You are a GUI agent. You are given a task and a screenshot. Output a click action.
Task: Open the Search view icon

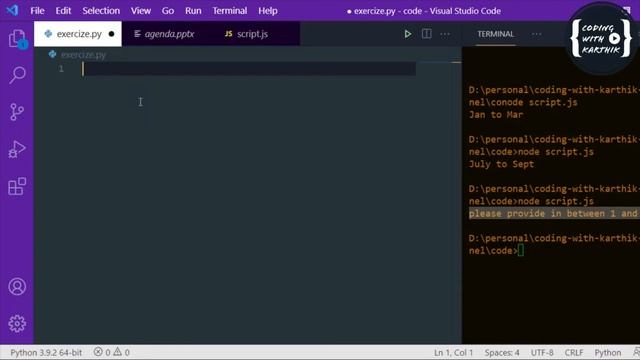(x=17, y=75)
